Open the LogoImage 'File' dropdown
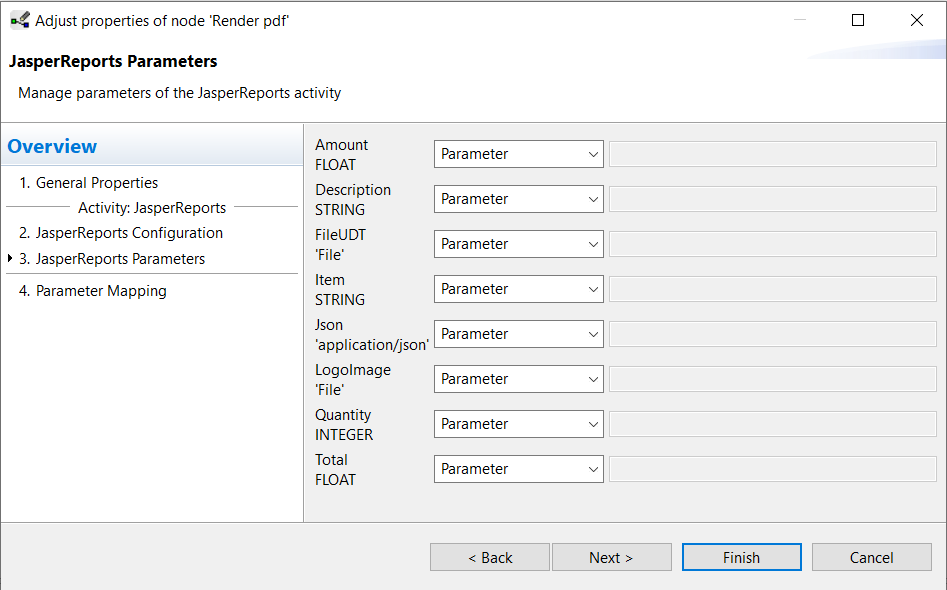 coord(519,379)
